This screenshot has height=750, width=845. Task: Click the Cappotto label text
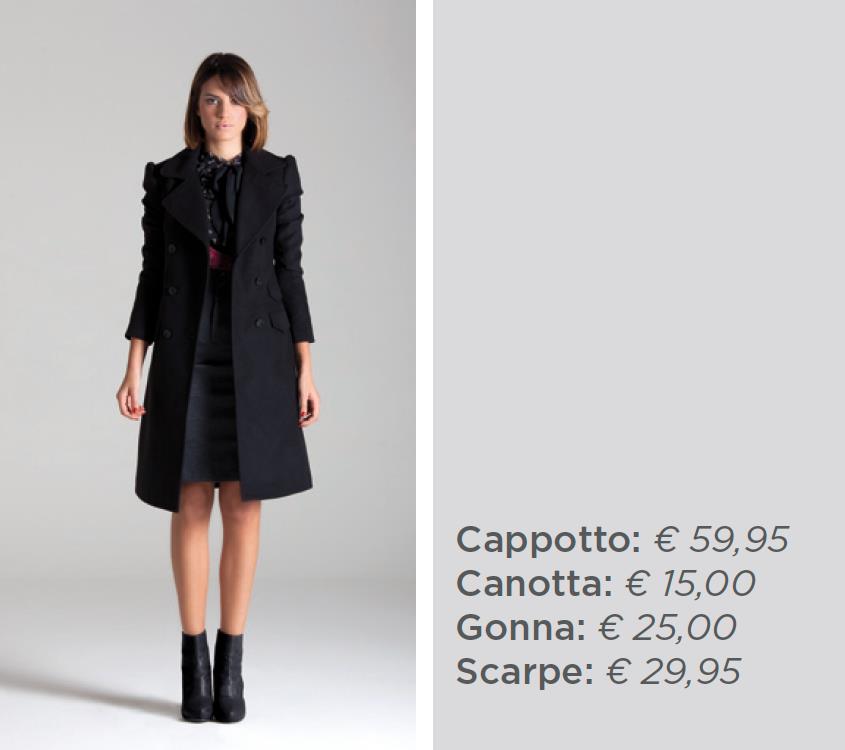pos(549,540)
